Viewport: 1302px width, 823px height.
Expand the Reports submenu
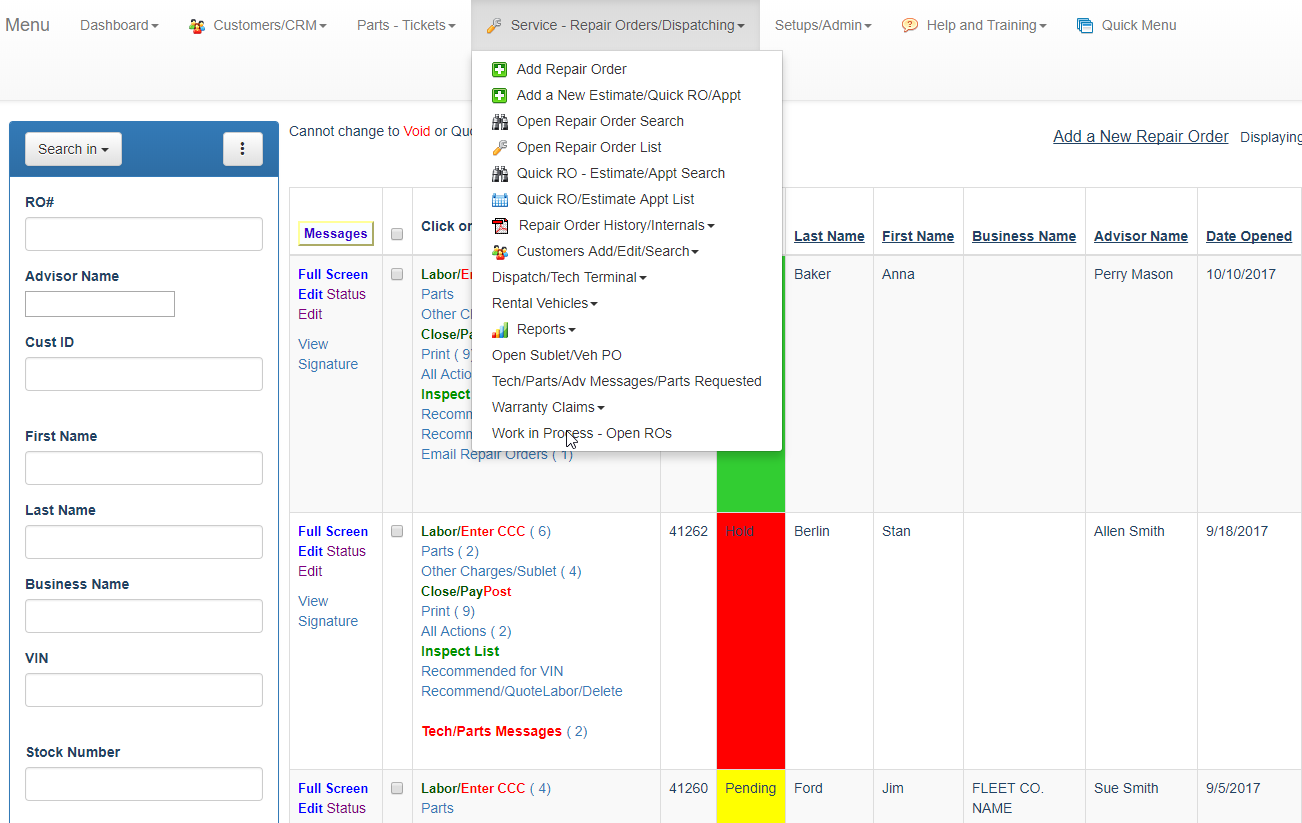[x=546, y=329]
